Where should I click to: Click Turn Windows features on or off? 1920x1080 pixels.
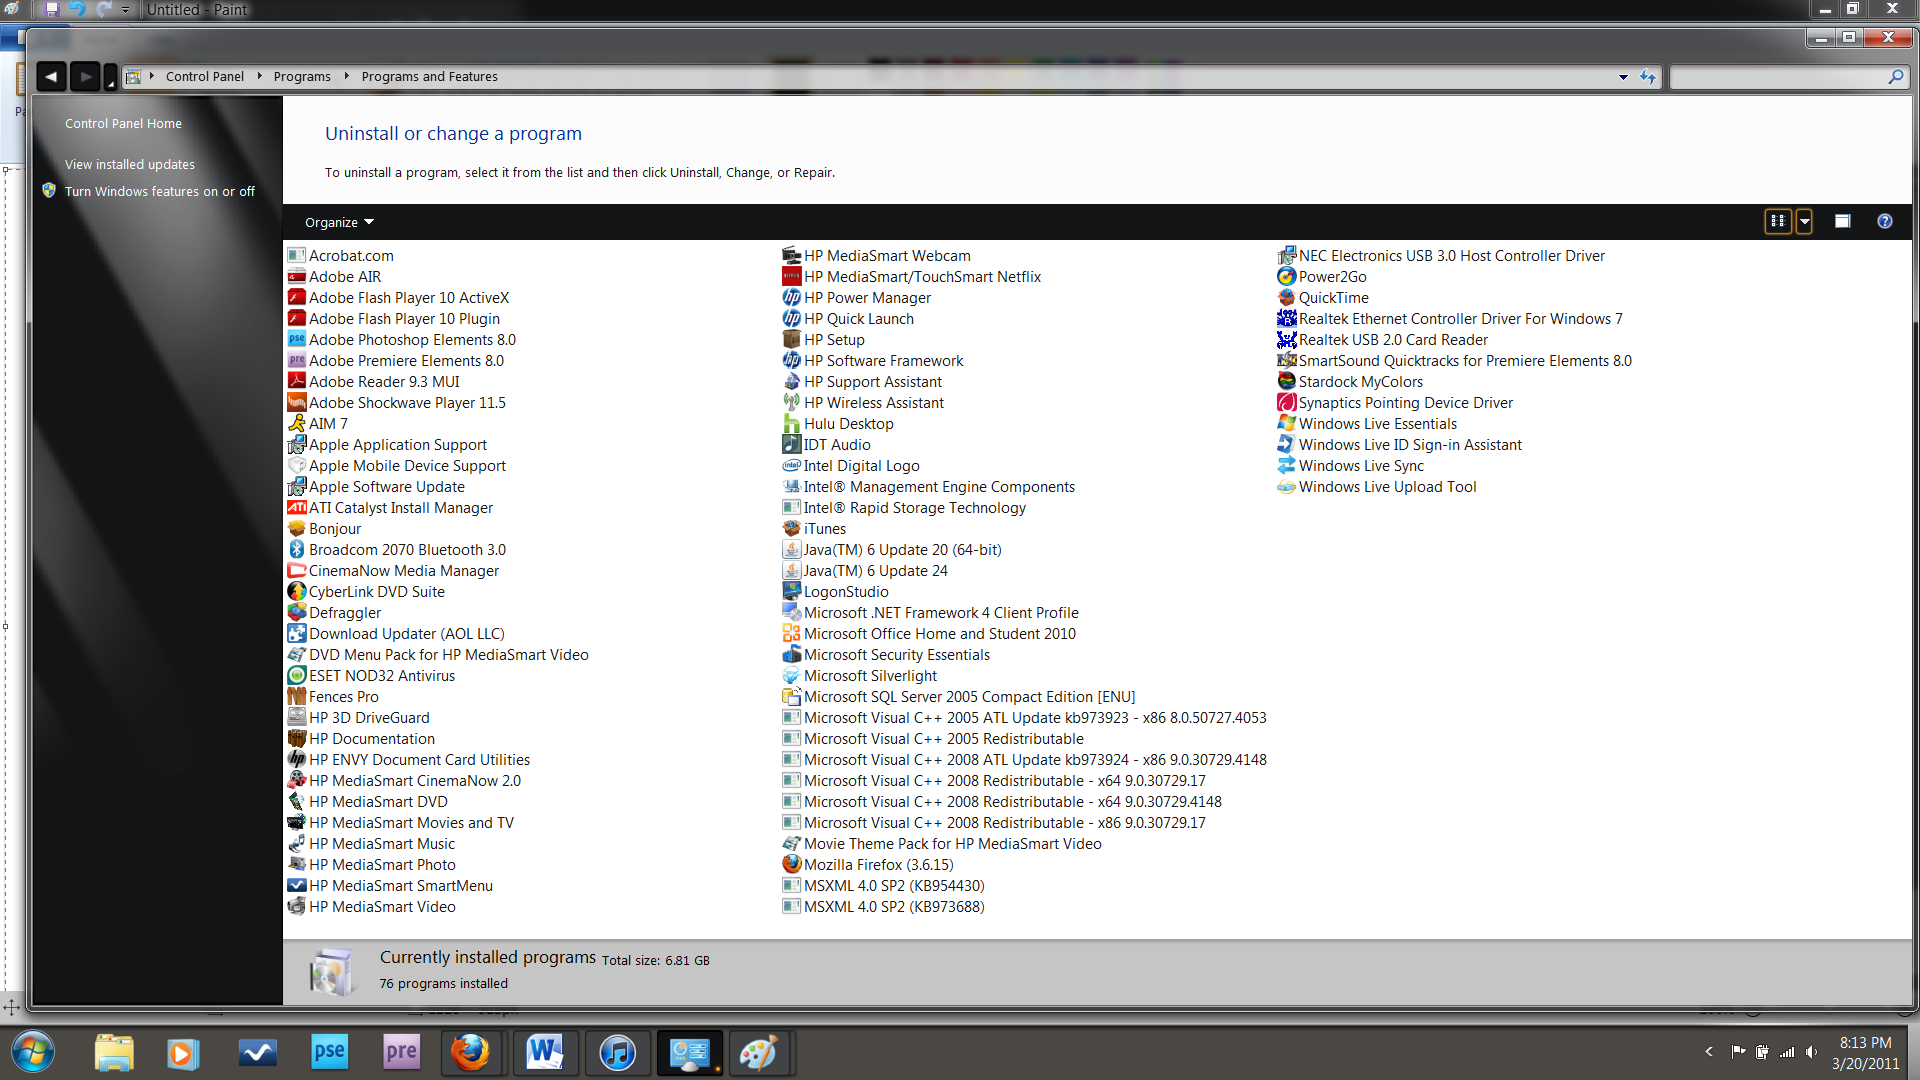(x=160, y=191)
